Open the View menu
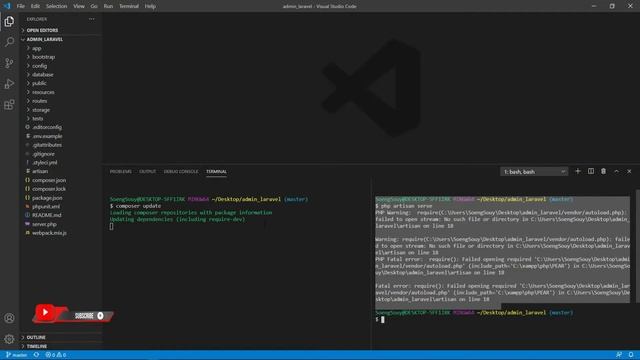 coord(79,6)
